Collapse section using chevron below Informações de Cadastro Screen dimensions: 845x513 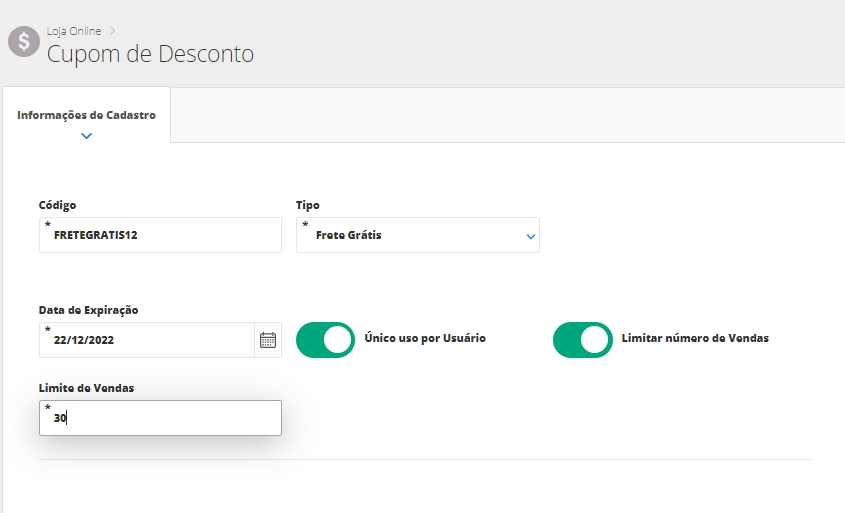coord(86,136)
